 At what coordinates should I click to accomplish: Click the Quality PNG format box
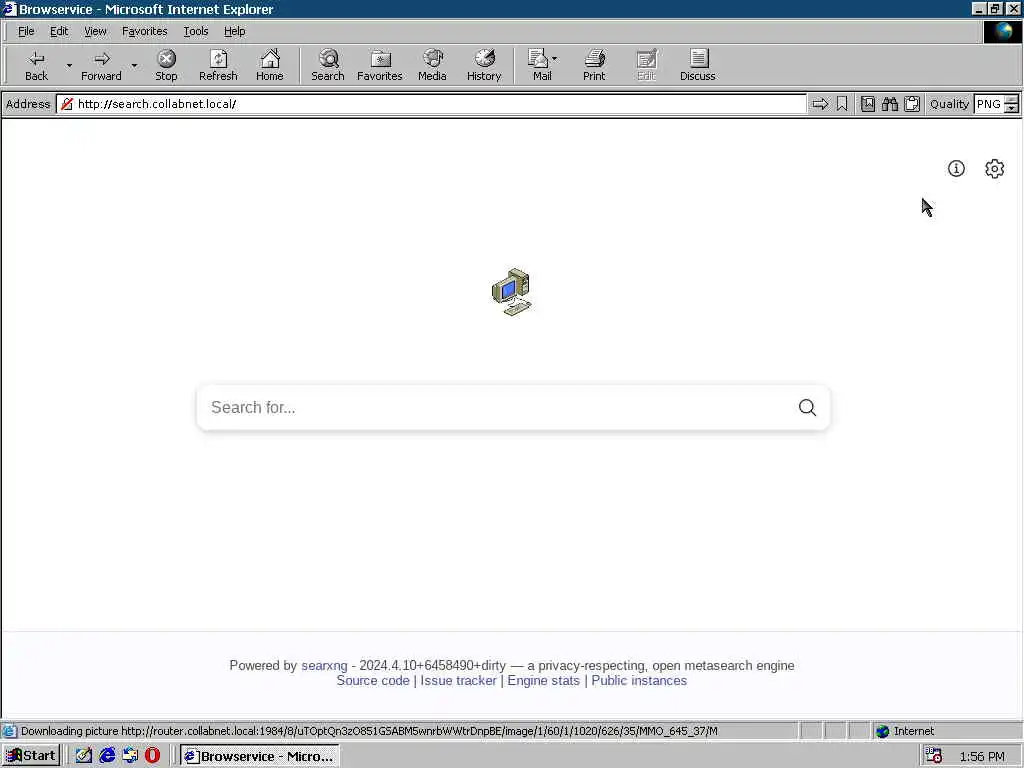coord(989,104)
